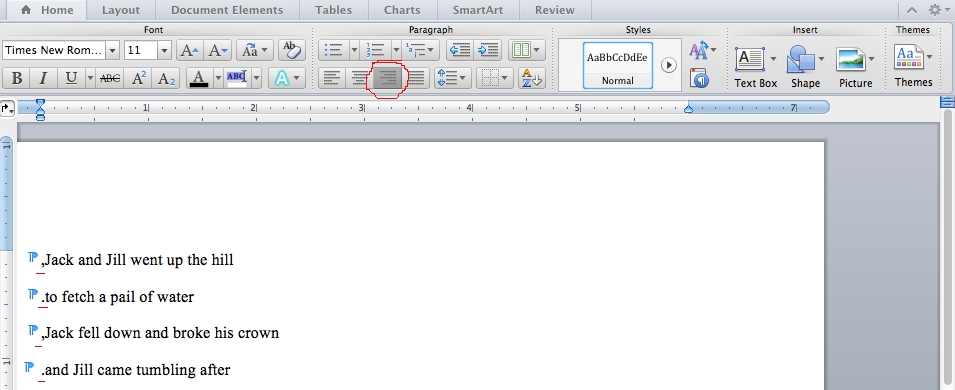955x390 pixels.
Task: Click inside the font size 11 field
Action: point(141,51)
